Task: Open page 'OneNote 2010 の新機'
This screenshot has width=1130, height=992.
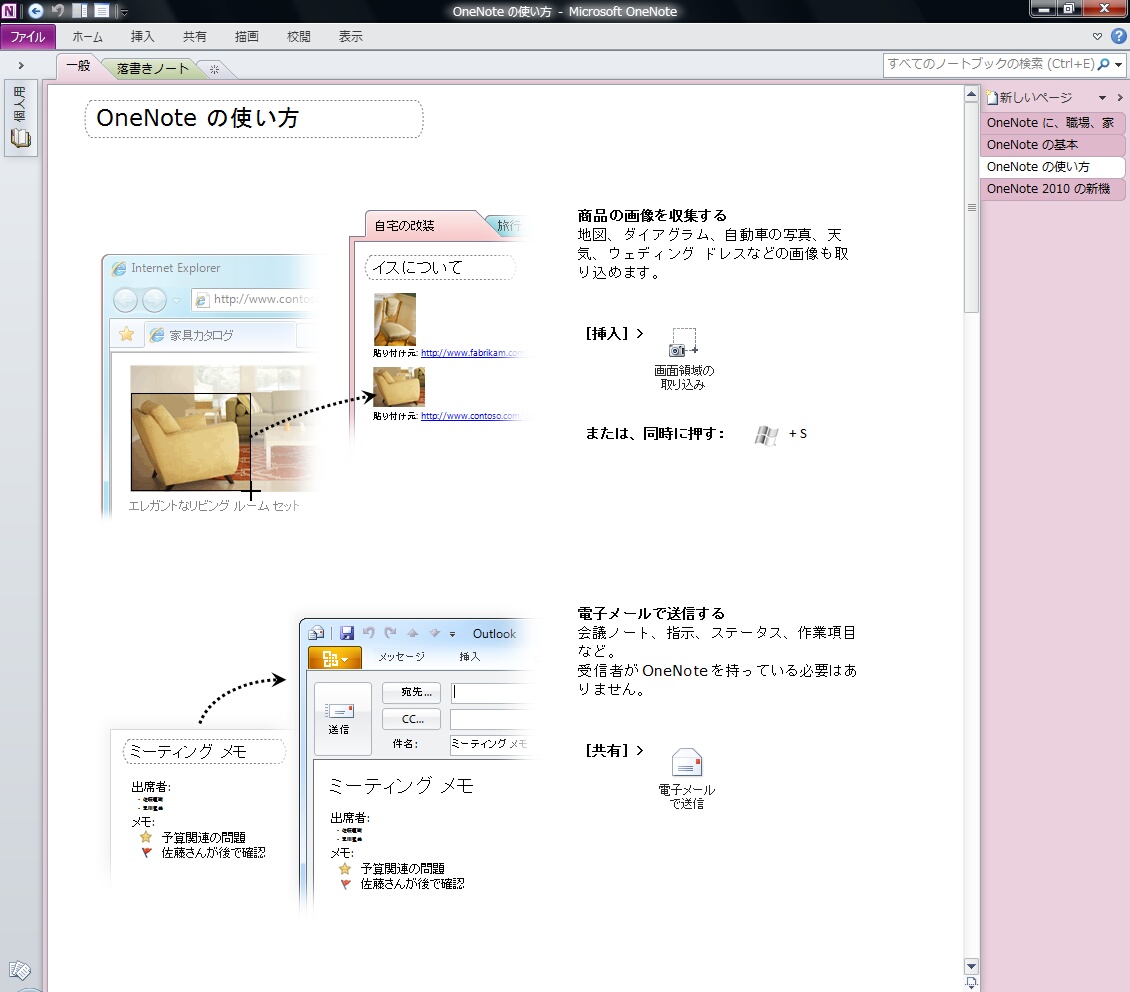Action: 1051,189
